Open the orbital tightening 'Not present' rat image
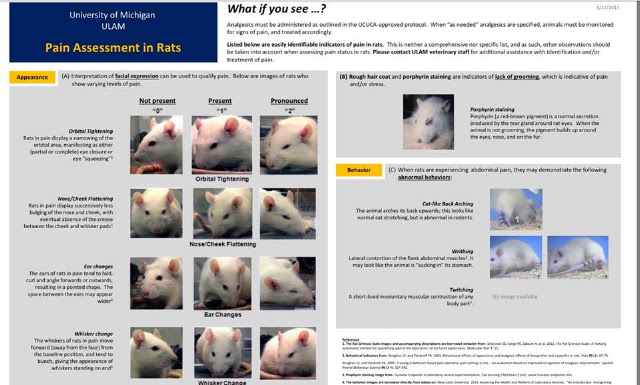Image resolution: width=640 pixels, height=385 pixels. (156, 145)
